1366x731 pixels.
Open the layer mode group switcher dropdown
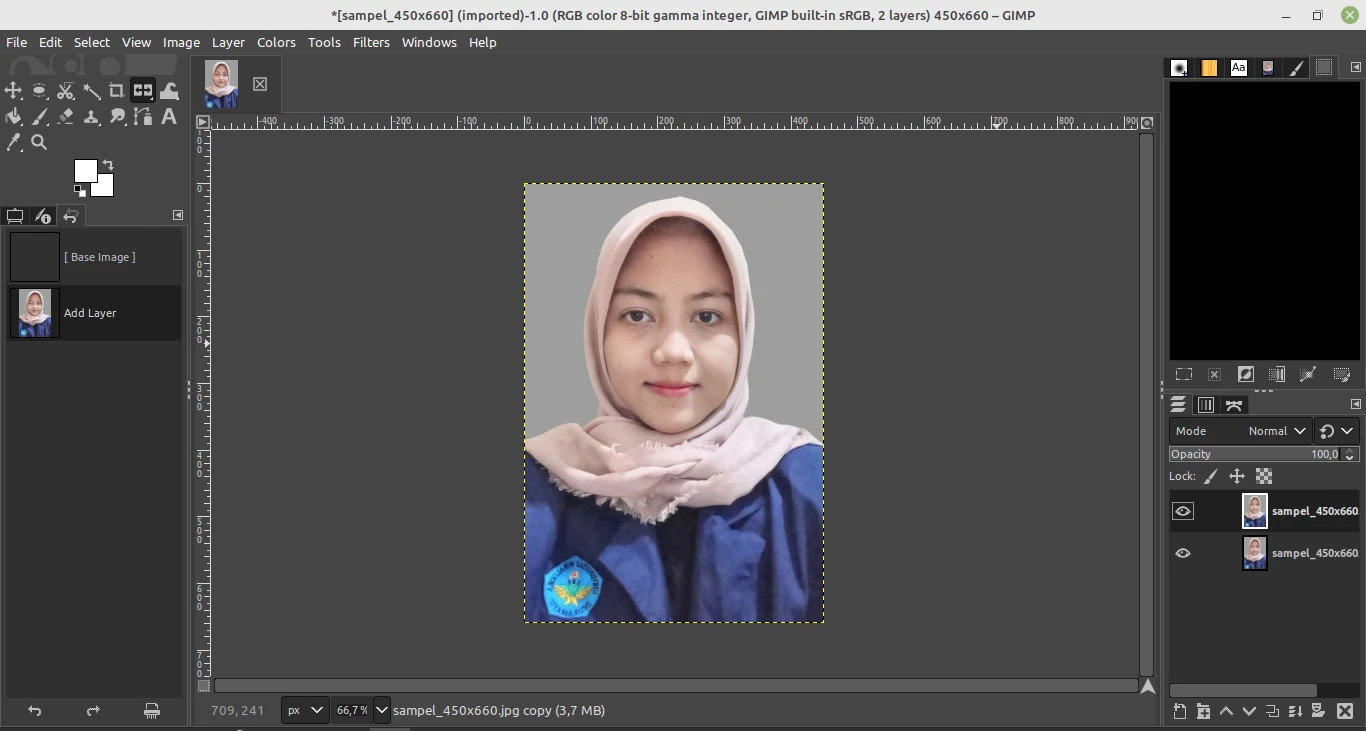point(1337,431)
